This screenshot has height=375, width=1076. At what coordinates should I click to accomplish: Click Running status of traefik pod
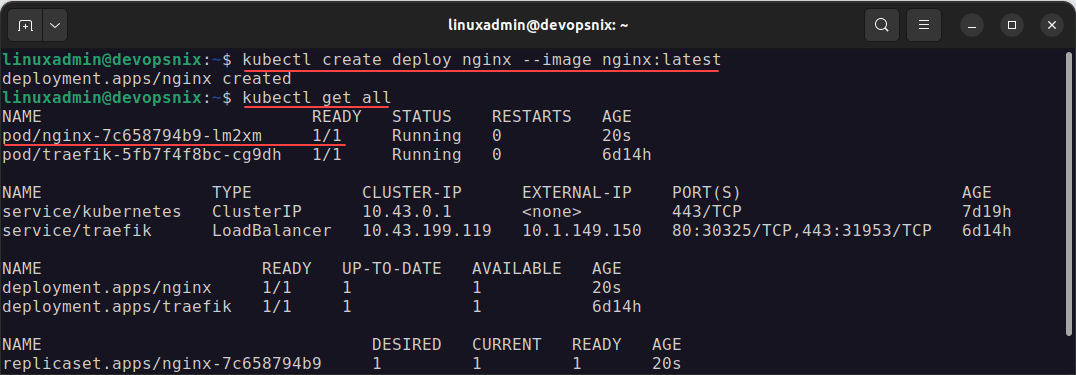click(x=426, y=155)
